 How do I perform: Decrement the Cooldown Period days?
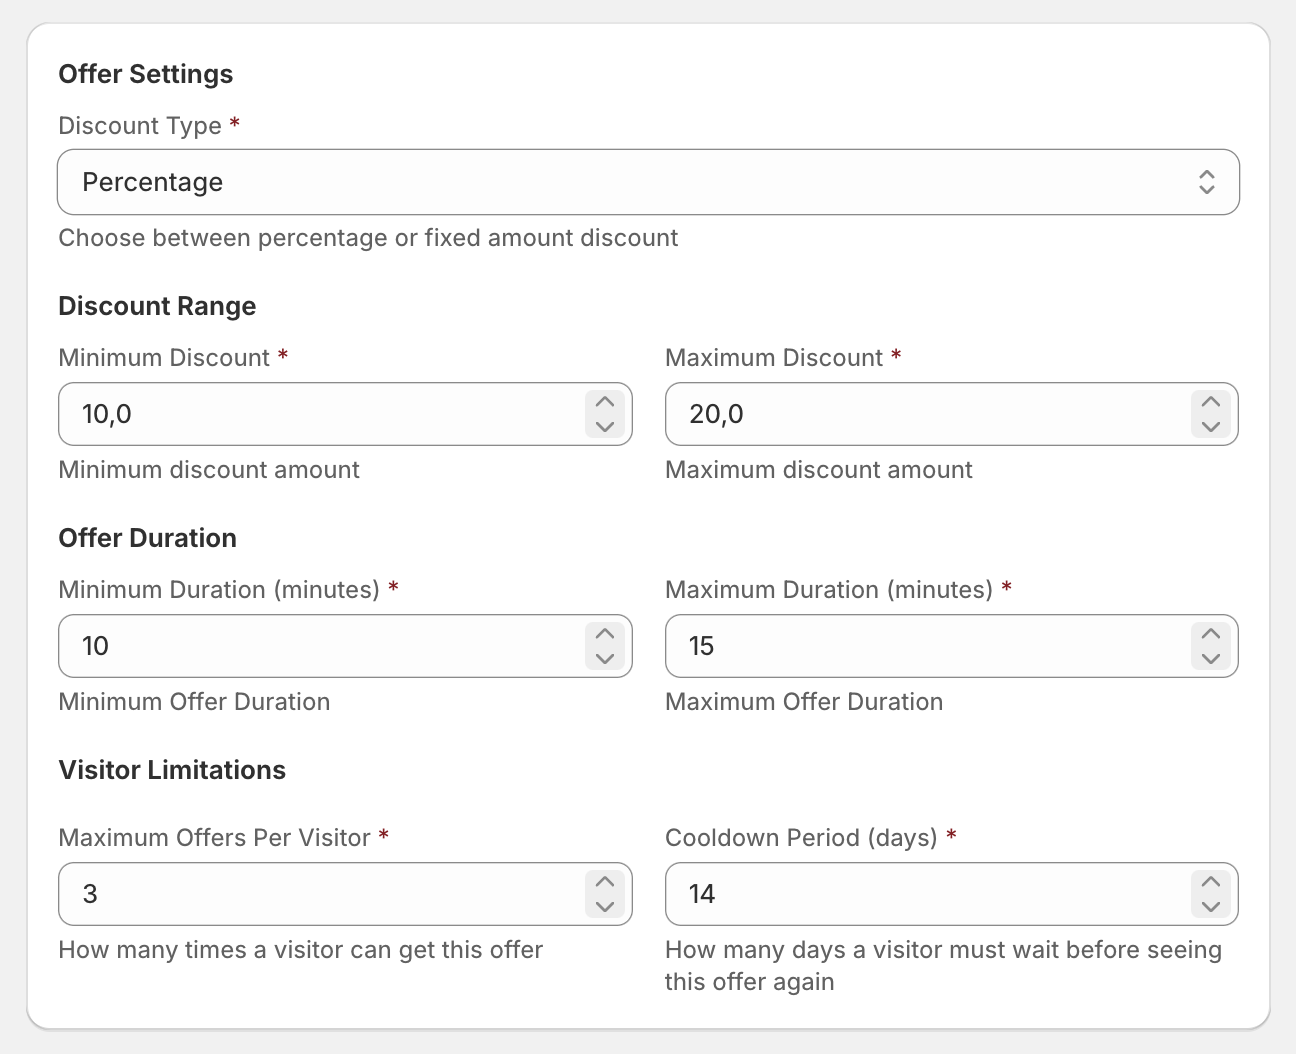coord(1210,908)
